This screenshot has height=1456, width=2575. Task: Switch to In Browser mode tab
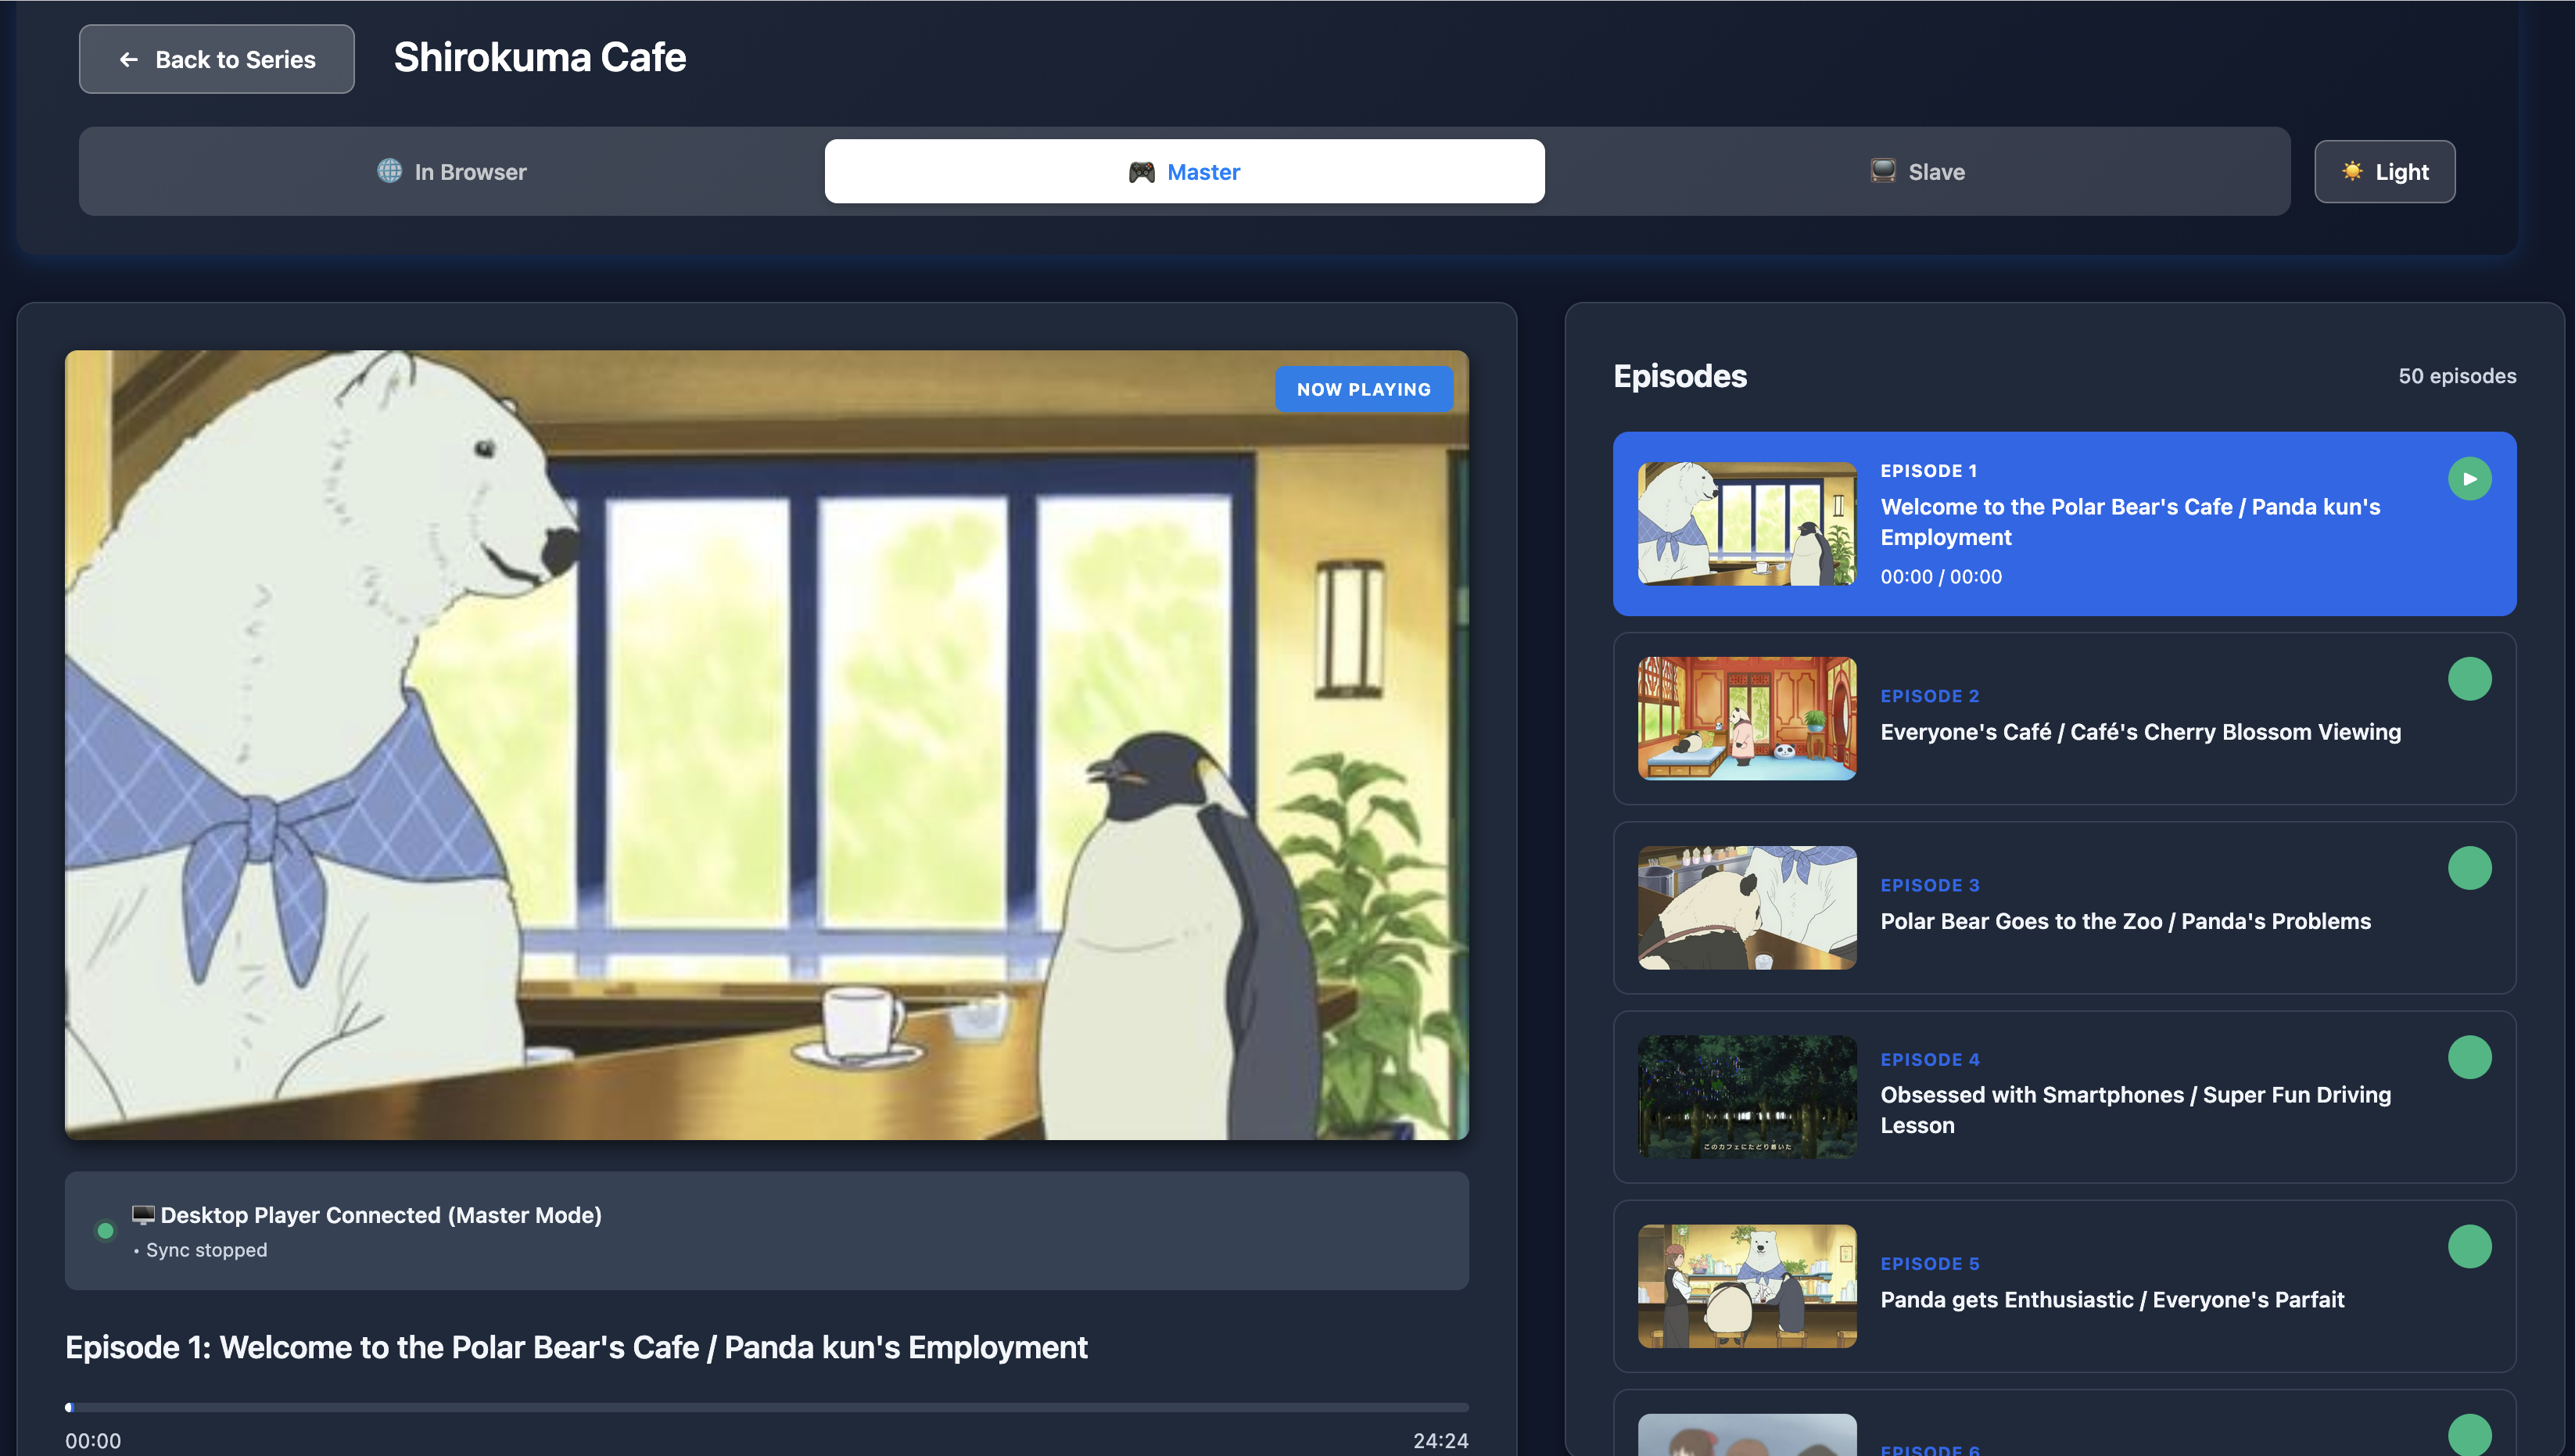452,172
